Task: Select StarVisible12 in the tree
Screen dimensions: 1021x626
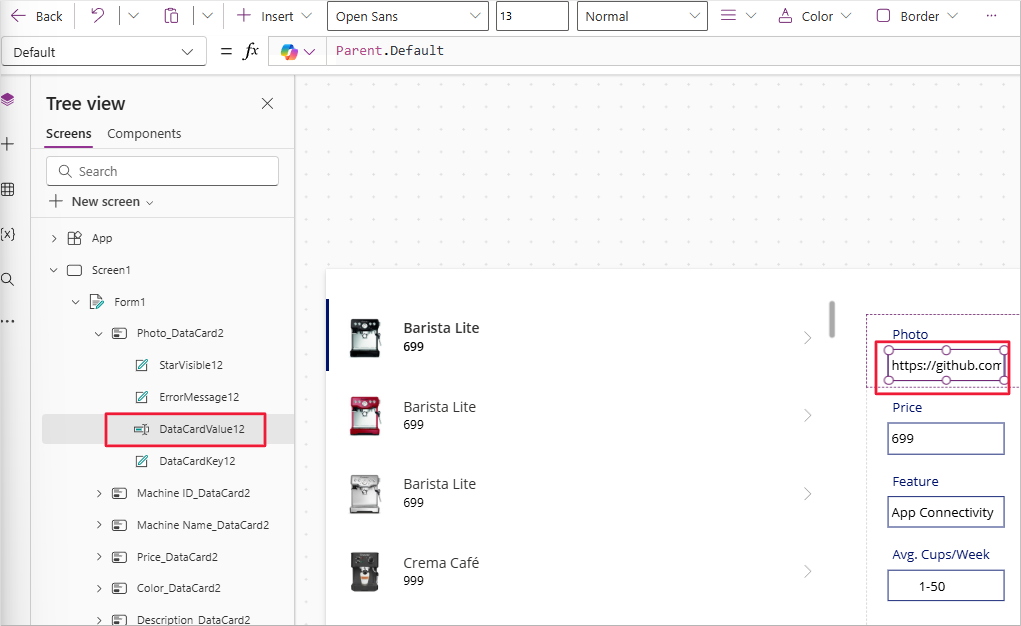Action: (191, 365)
